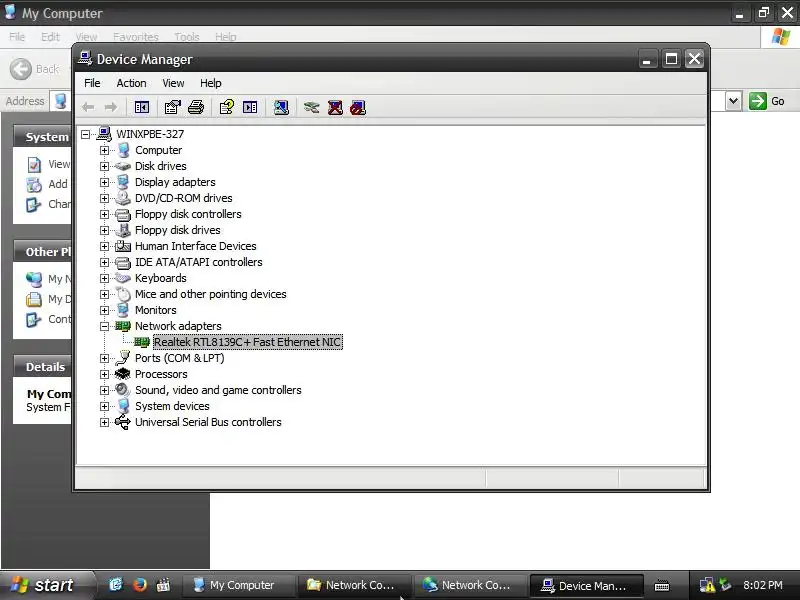The height and width of the screenshot is (600, 800).
Task: Open the View menu in Device Manager
Action: click(173, 83)
